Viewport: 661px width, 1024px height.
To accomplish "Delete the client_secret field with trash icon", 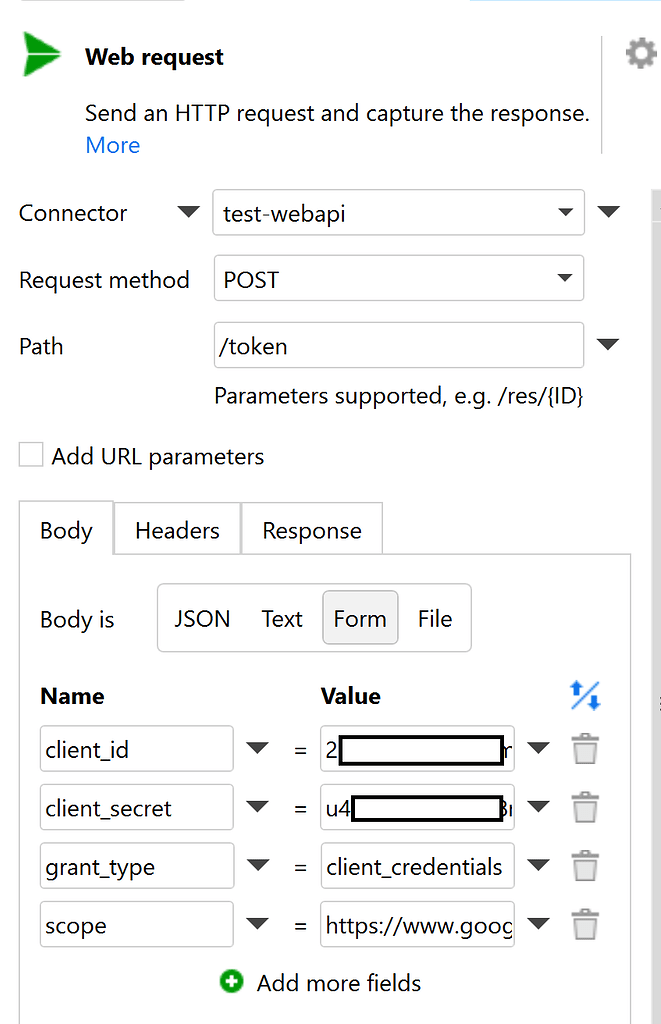I will 585,808.
